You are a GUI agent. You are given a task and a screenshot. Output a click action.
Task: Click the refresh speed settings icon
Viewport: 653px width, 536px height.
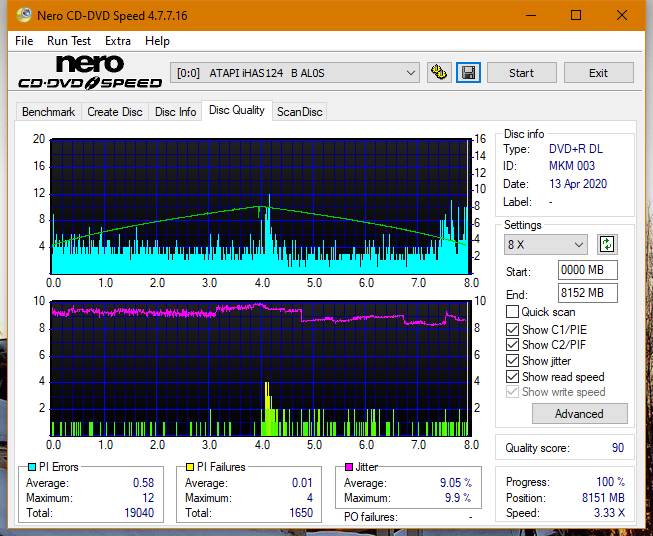607,244
